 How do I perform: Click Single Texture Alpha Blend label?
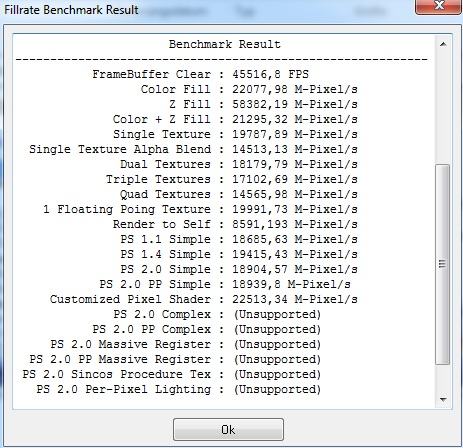pos(120,149)
